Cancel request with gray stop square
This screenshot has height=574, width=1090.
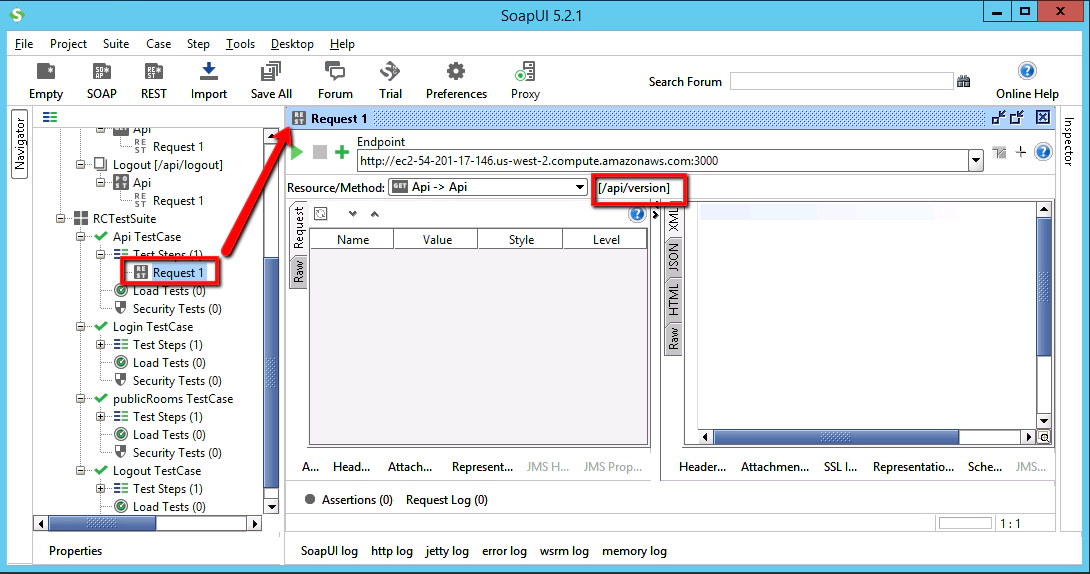(320, 152)
